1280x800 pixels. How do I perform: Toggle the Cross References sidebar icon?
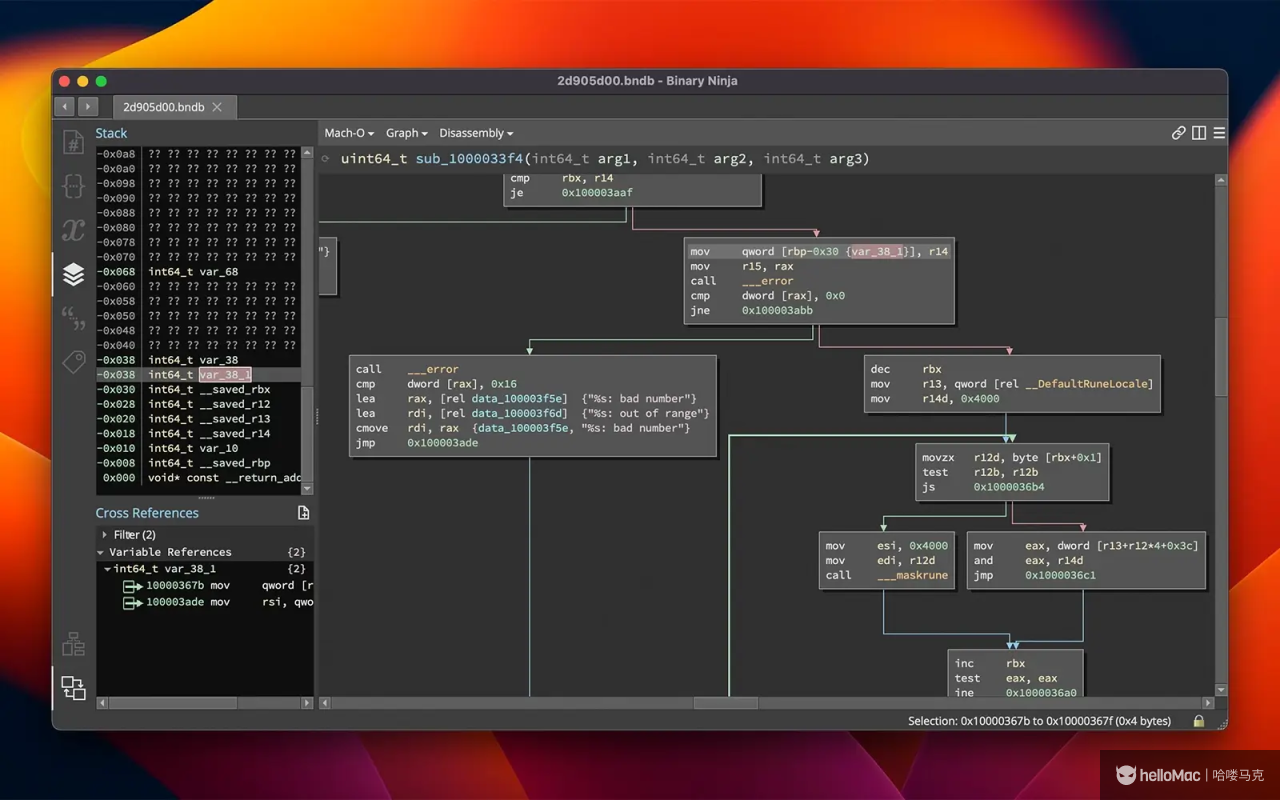tap(73, 687)
